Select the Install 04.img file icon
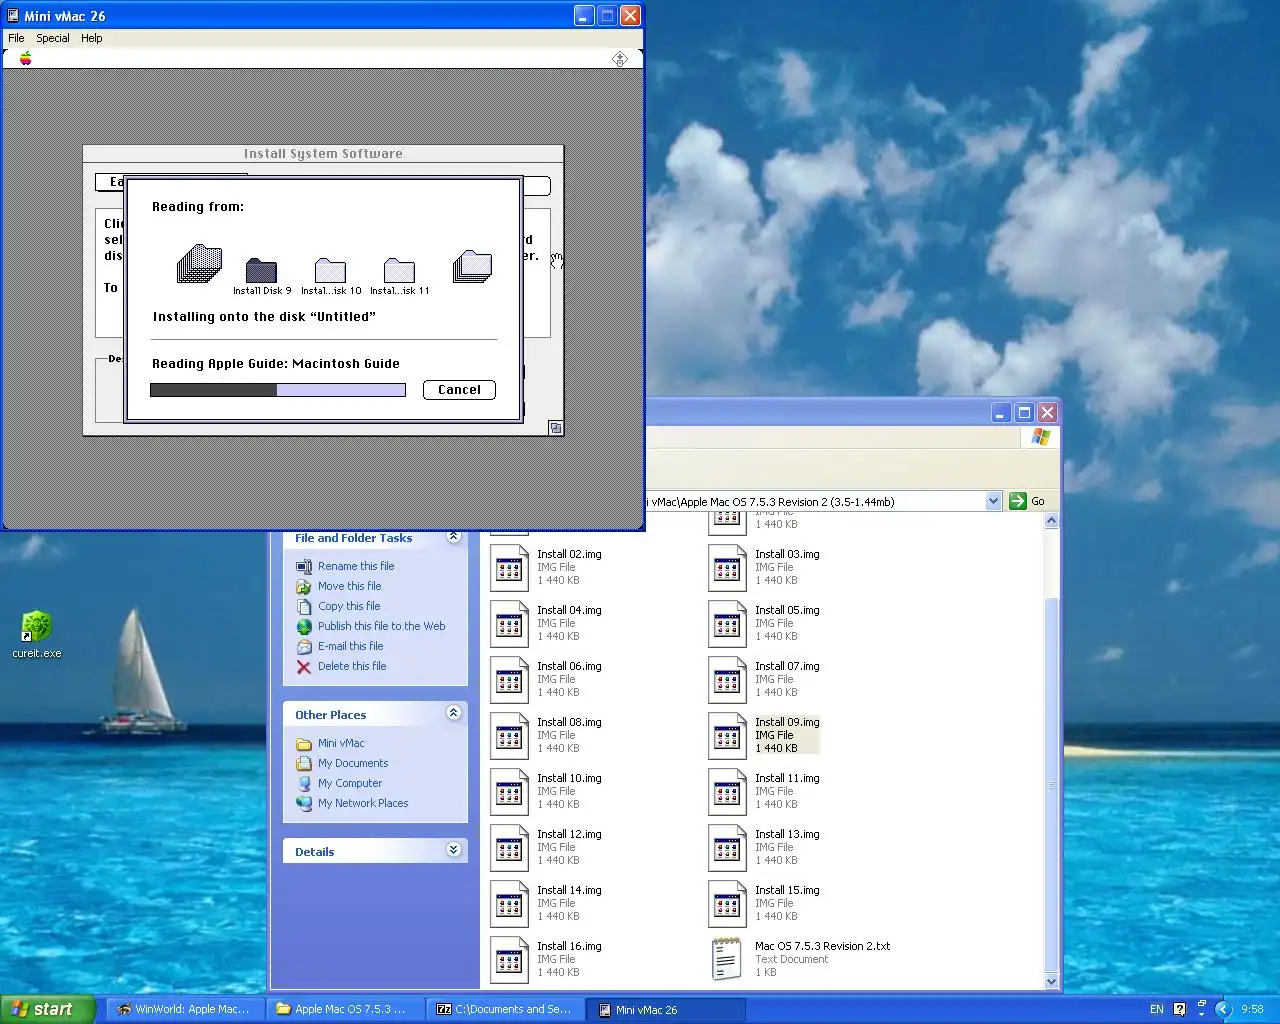 tap(509, 623)
